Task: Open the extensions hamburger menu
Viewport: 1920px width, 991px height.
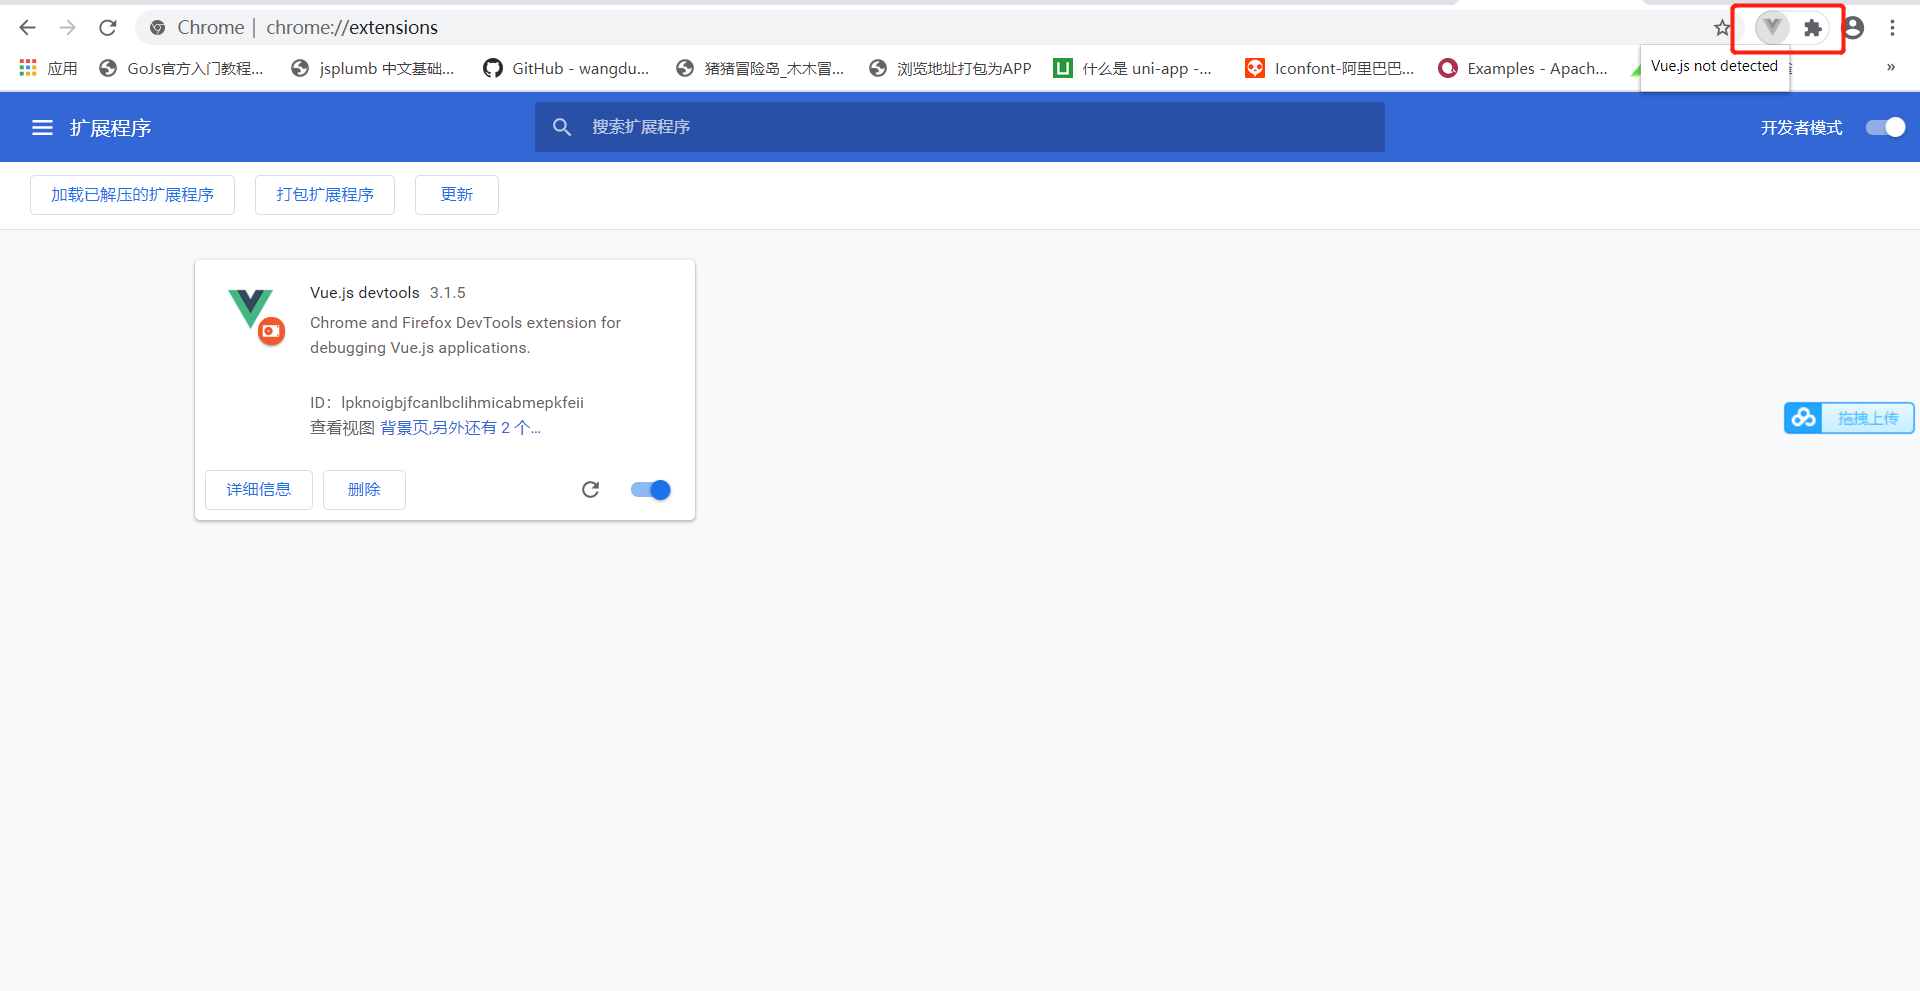Action: 41,127
